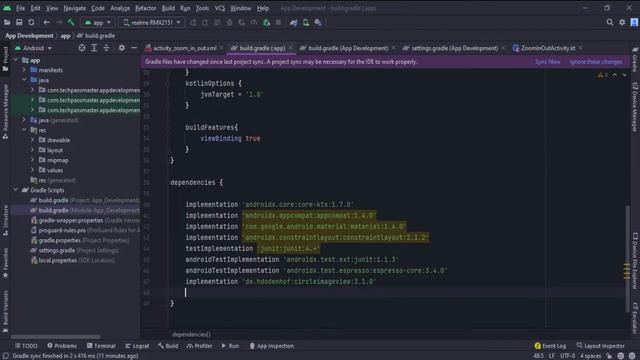The width and height of the screenshot is (640, 360).
Task: Open the SDK Manager toolbar icon
Action: click(318, 22)
